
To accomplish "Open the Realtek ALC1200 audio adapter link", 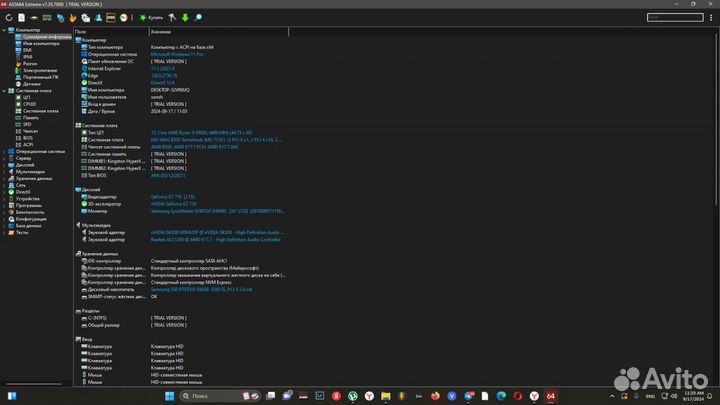I will click(x=215, y=239).
